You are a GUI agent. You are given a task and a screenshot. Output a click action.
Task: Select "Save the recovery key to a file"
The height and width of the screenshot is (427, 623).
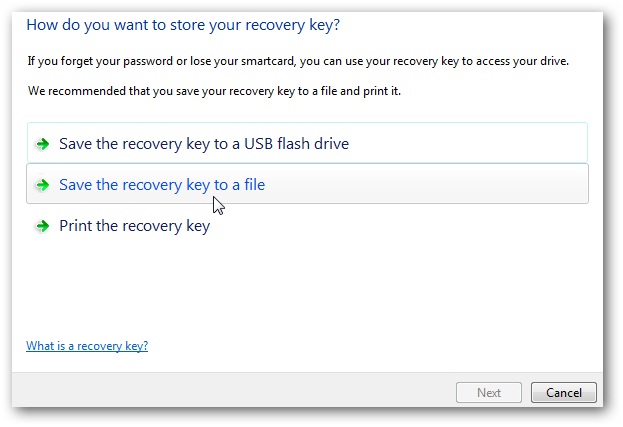pos(161,185)
